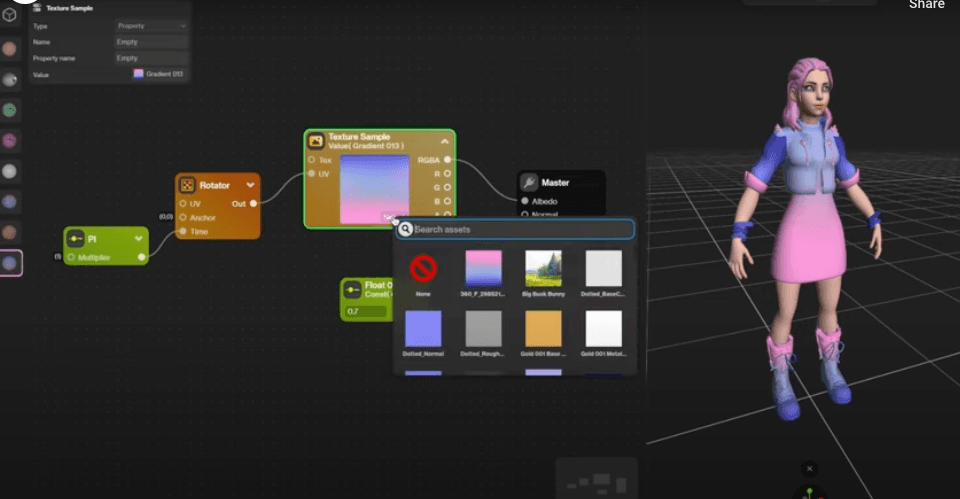Click the Texture Sample node image icon
The width and height of the screenshot is (960, 499).
[x=316, y=141]
